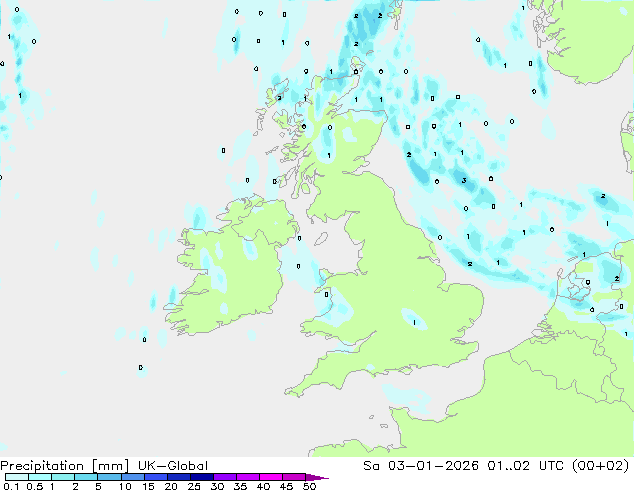
Task: Click the "50" legend scale label
Action: pos(310,486)
